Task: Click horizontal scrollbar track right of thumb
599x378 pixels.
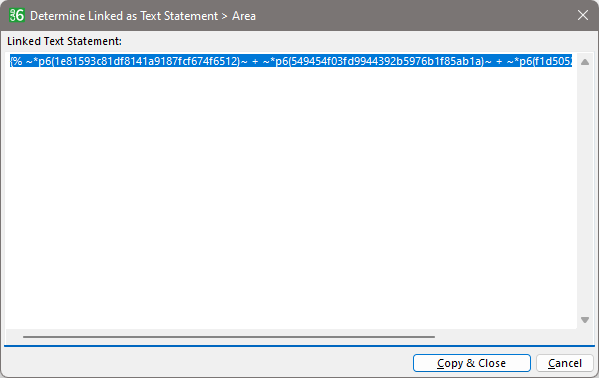Action: click(x=504, y=337)
